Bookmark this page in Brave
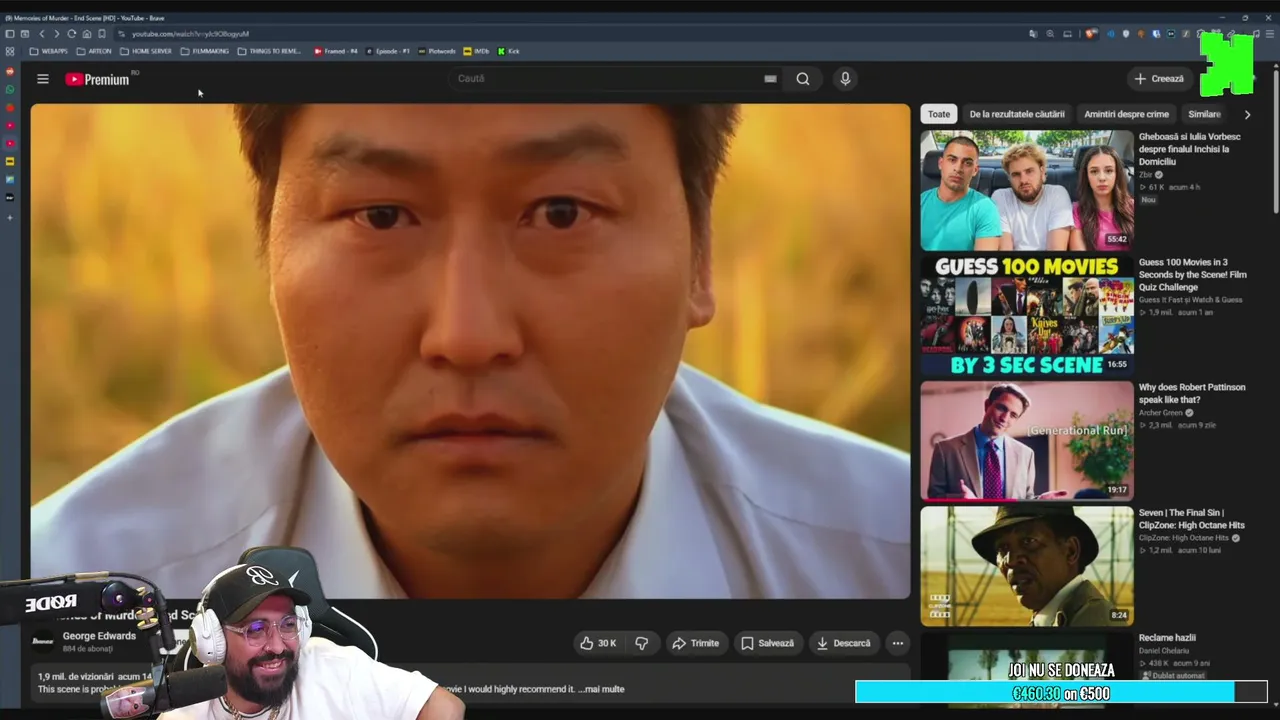This screenshot has height=720, width=1280. click(x=101, y=34)
